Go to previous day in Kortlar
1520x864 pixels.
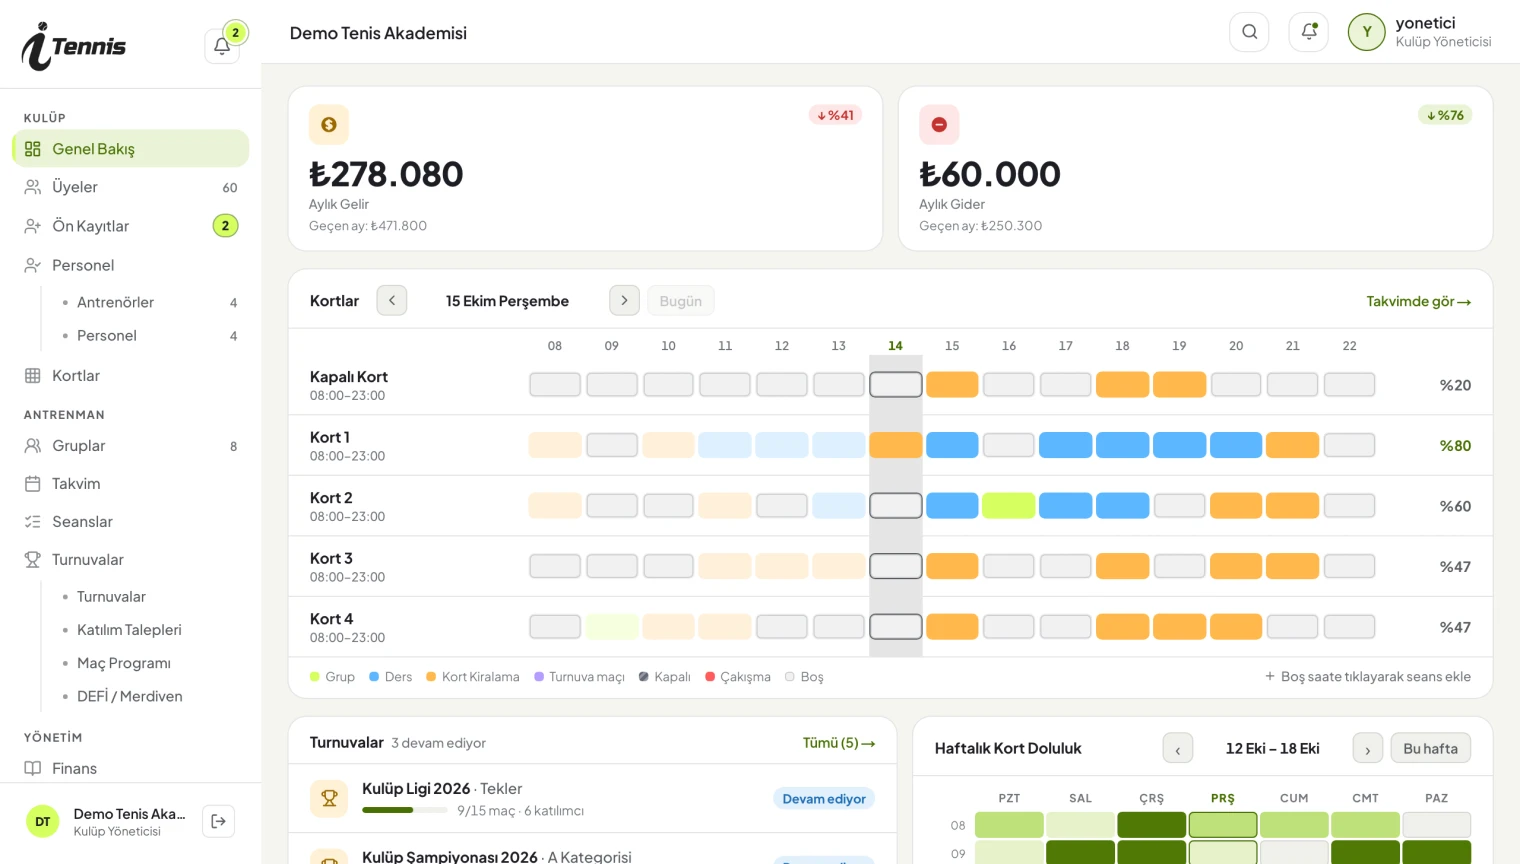tap(392, 300)
